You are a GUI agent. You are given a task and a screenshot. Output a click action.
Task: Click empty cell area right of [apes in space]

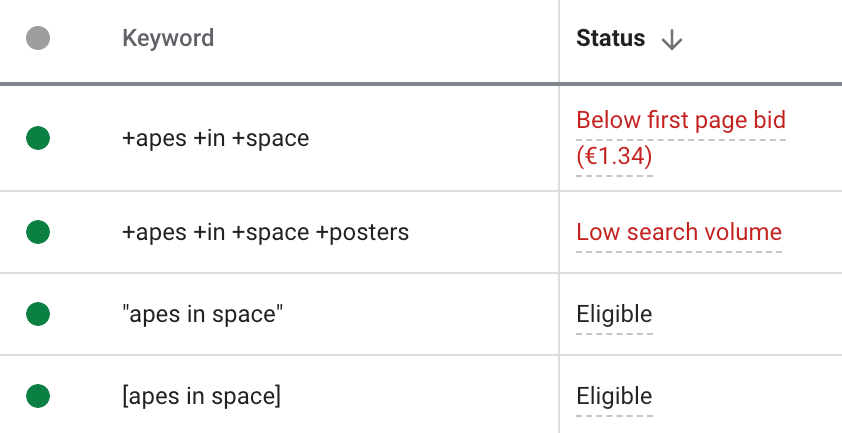(419, 396)
